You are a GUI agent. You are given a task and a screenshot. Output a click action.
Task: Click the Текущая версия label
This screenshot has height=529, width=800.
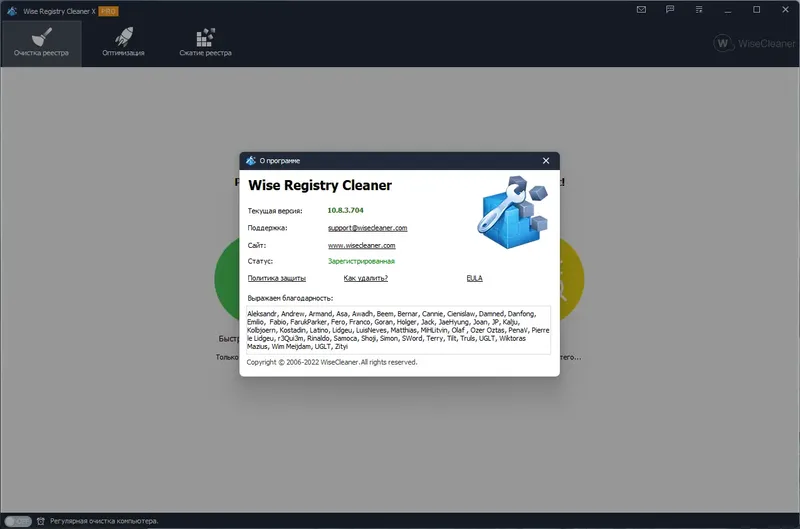(x=275, y=211)
